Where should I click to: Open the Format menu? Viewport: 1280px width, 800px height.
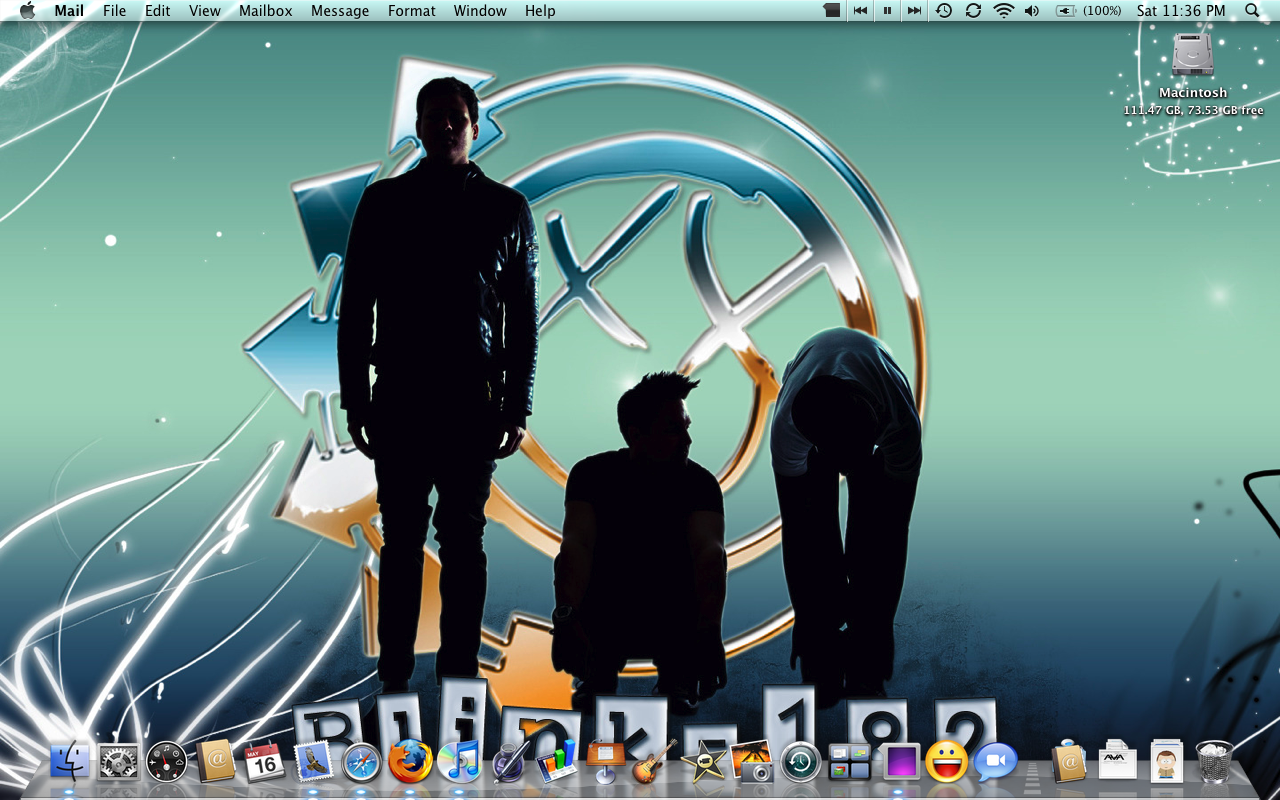(412, 11)
